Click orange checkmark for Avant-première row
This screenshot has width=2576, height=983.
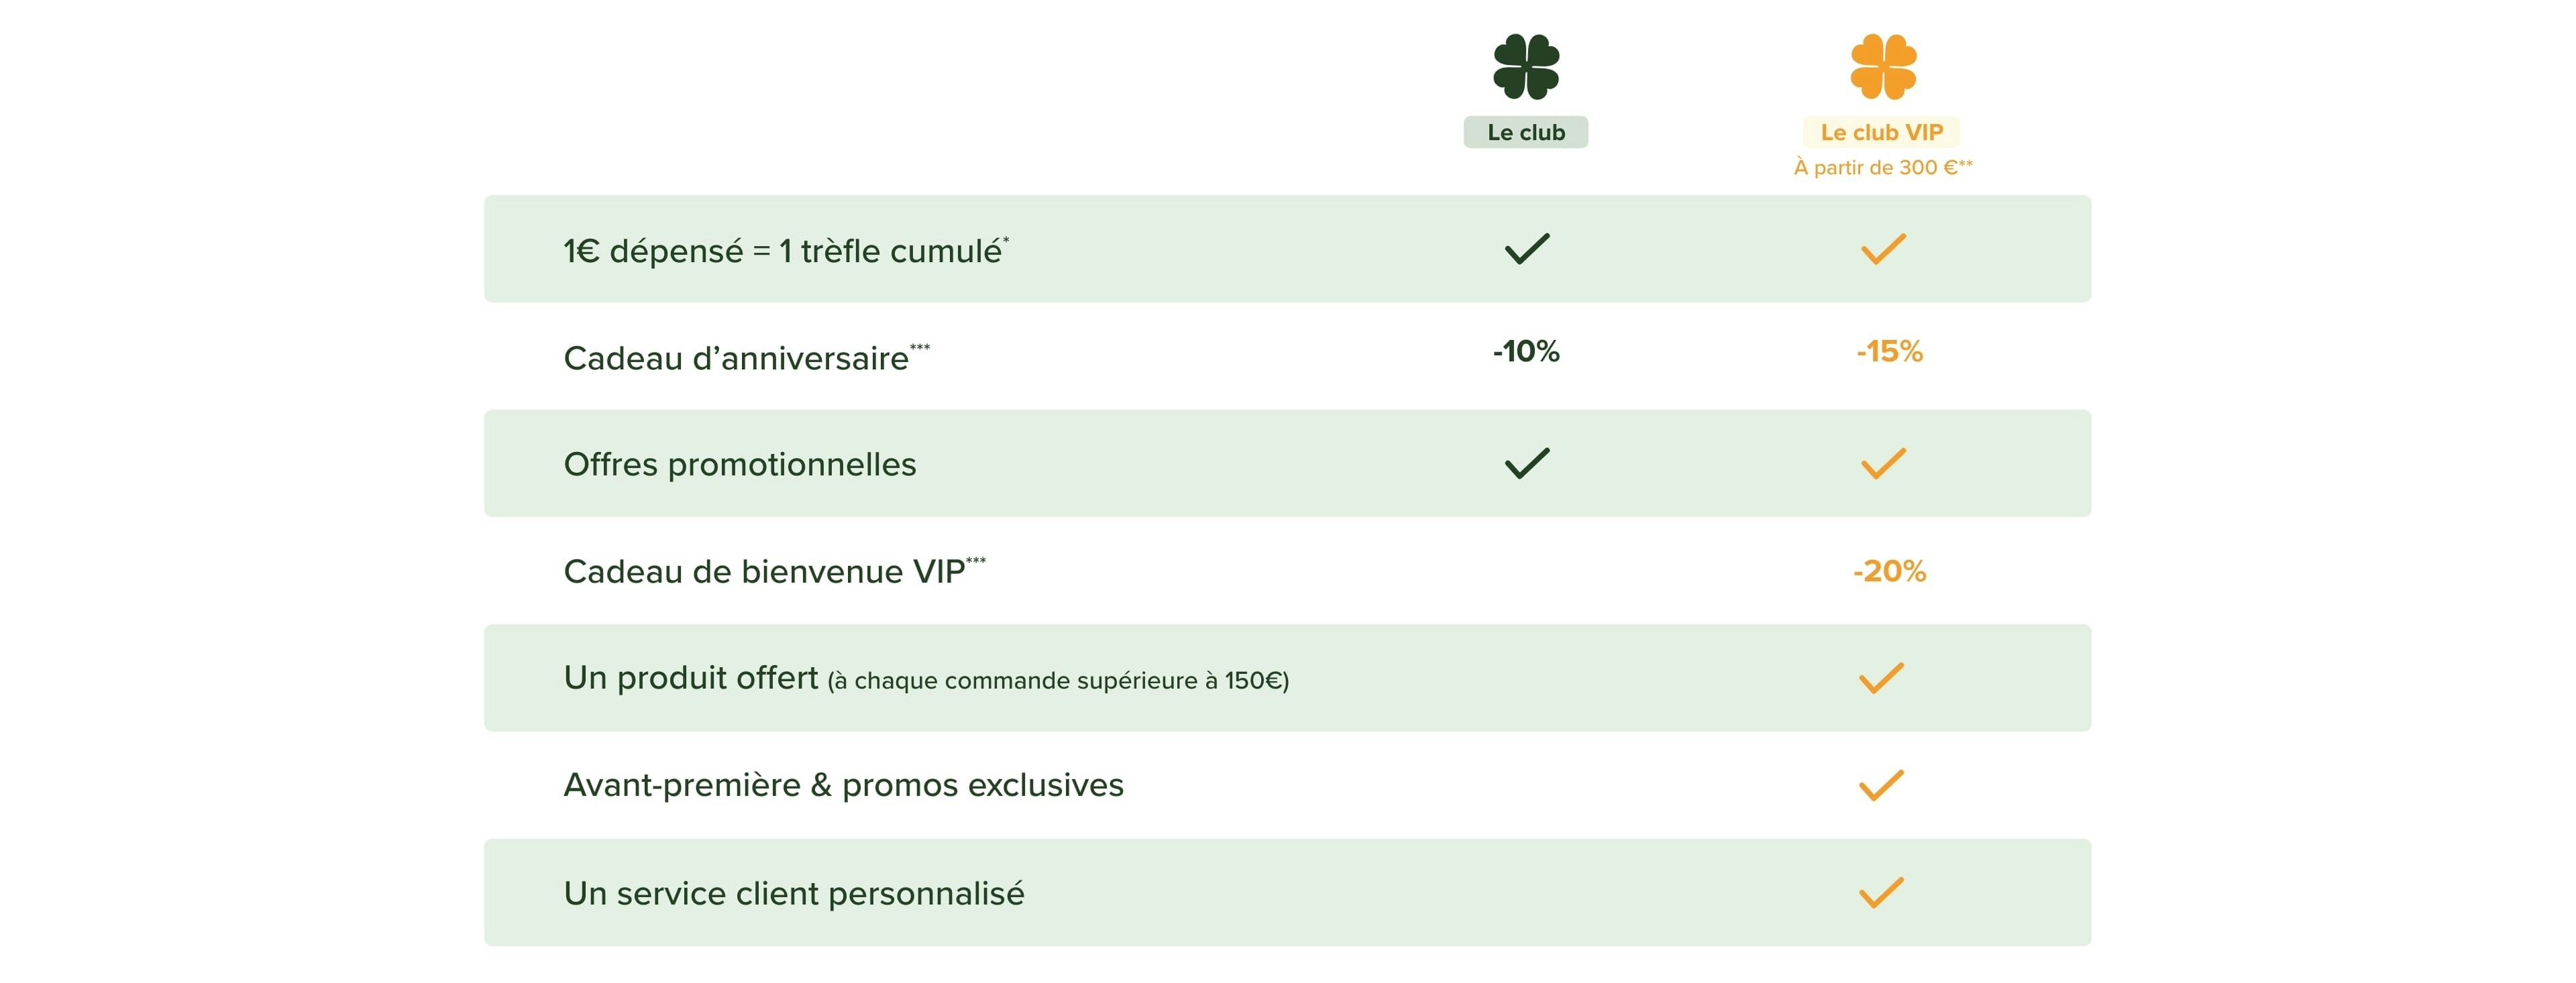point(1881,785)
